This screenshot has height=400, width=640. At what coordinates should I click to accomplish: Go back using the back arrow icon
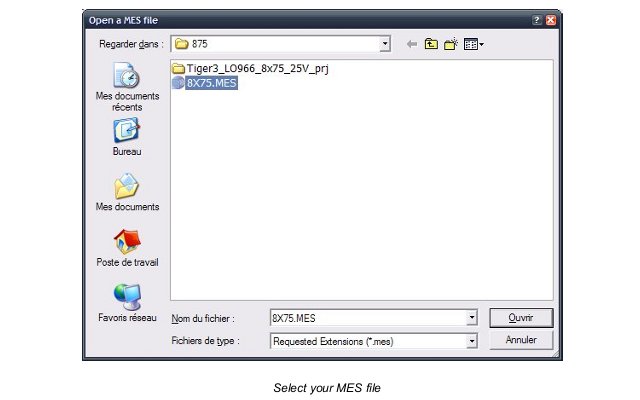click(412, 44)
